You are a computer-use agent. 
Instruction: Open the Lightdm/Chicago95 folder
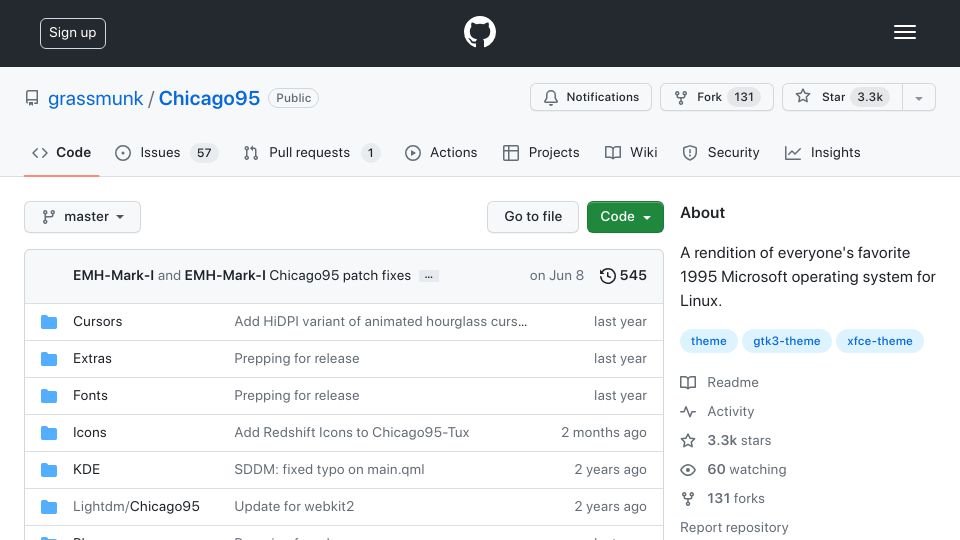pyautogui.click(x=136, y=506)
